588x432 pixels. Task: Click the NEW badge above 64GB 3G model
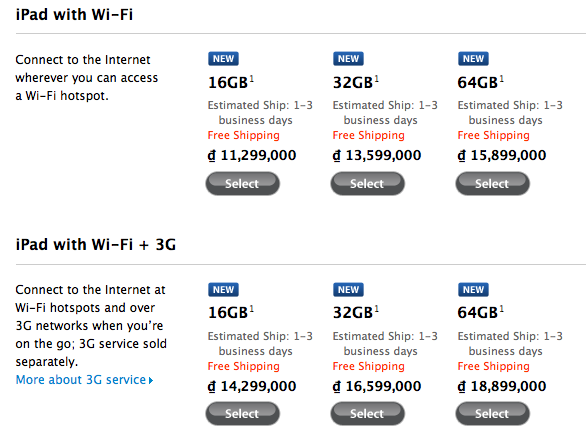click(x=473, y=290)
